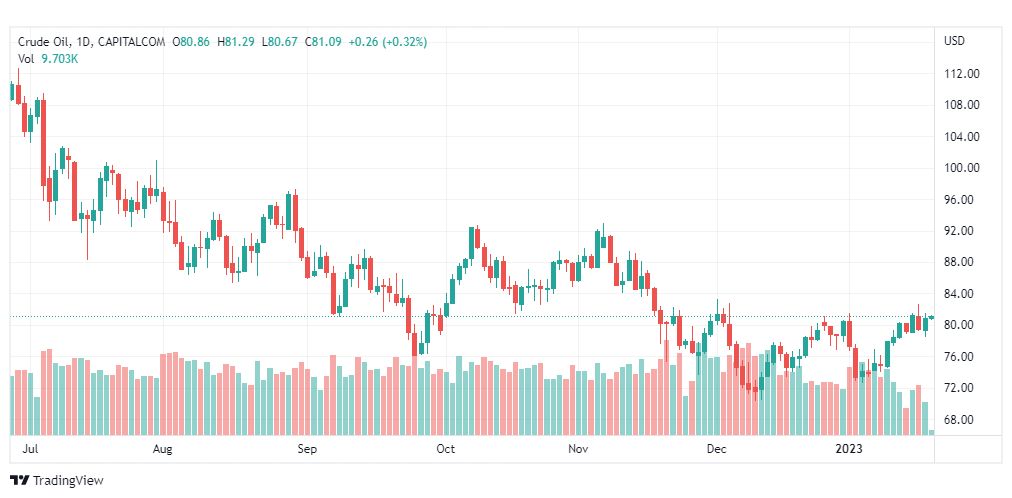Click the Sep time axis marker

(307, 450)
